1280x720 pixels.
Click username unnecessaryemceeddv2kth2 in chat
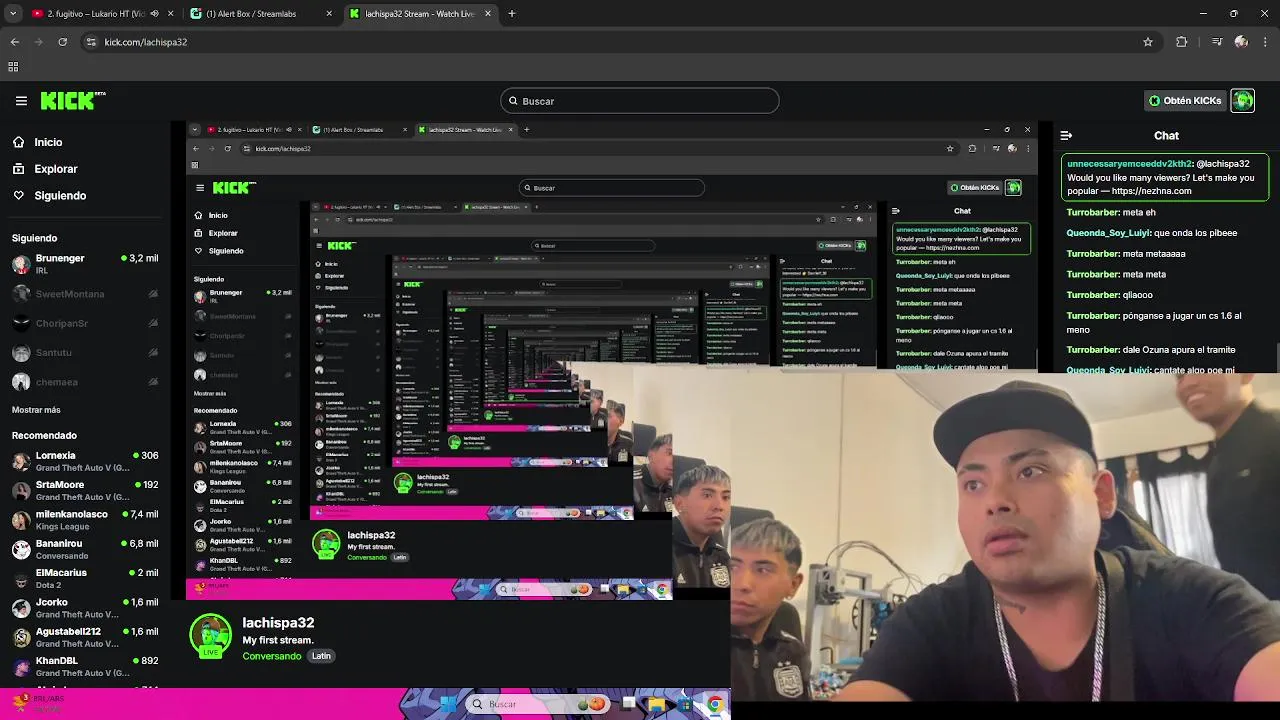1130,164
